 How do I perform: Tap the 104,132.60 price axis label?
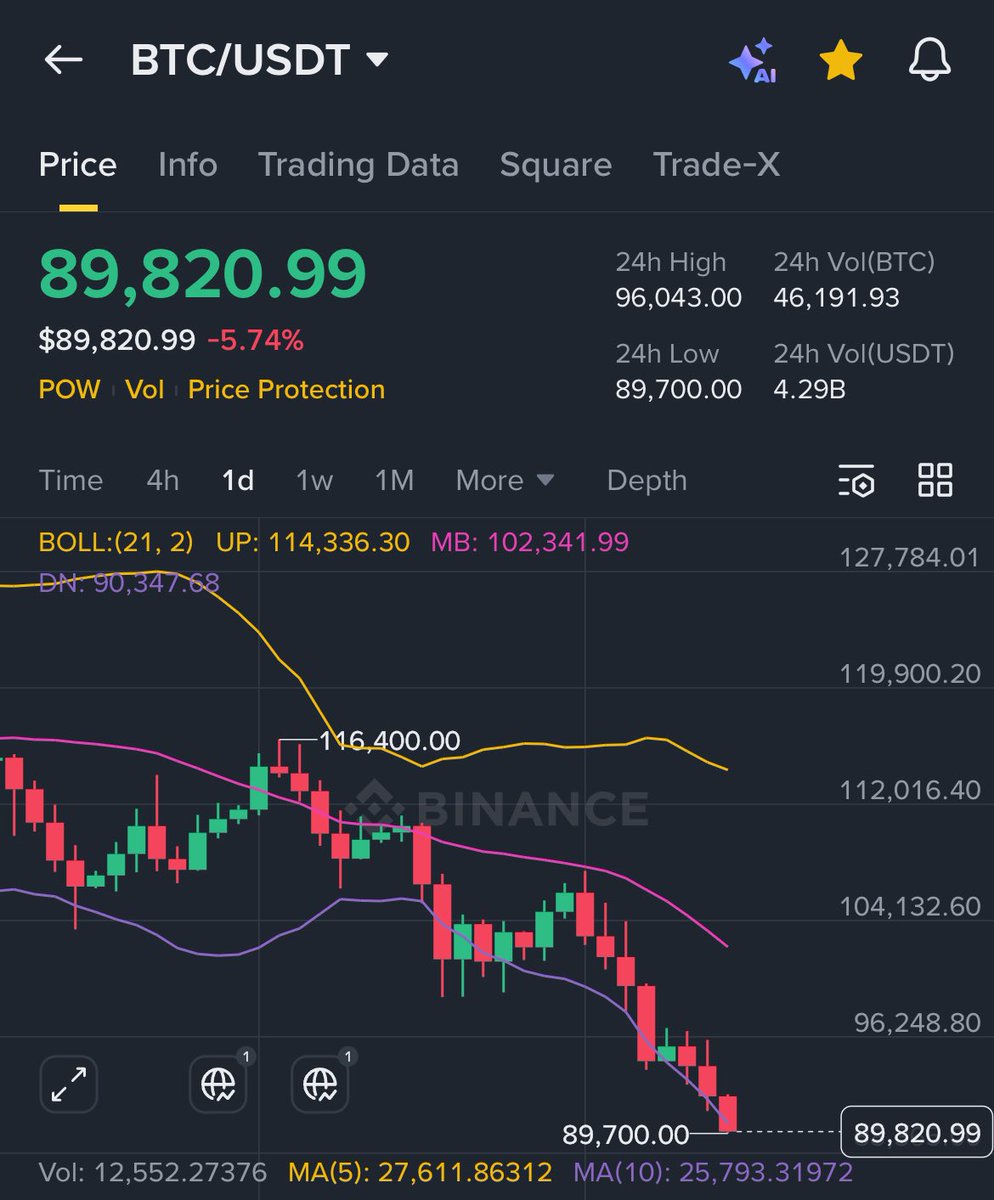point(910,907)
